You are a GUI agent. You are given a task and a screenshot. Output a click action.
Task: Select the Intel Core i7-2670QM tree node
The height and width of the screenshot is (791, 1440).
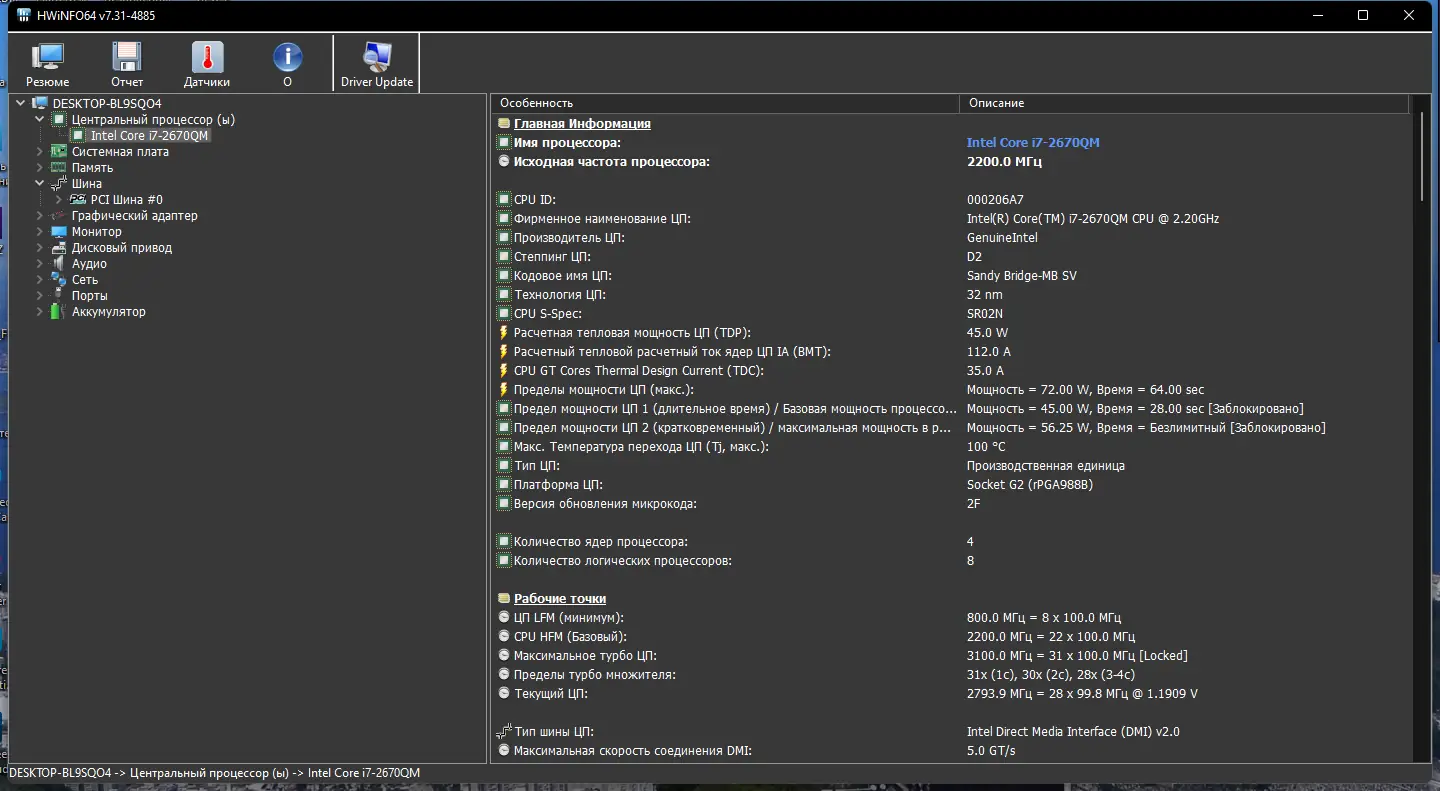tap(150, 136)
